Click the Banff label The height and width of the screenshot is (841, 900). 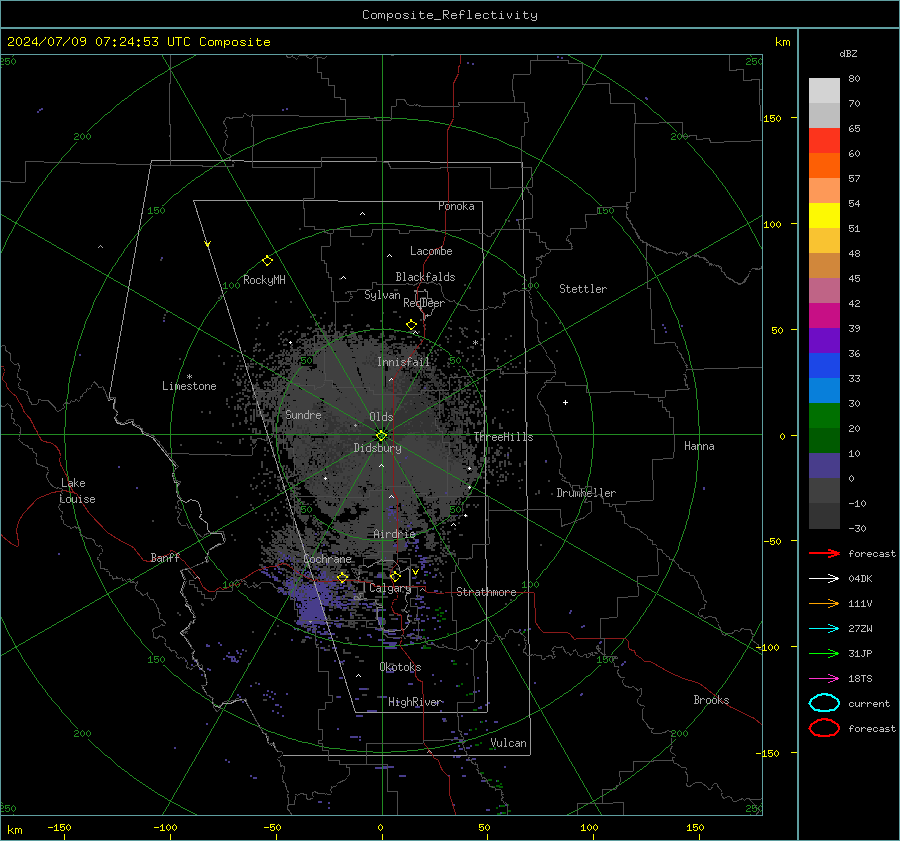tap(165, 557)
